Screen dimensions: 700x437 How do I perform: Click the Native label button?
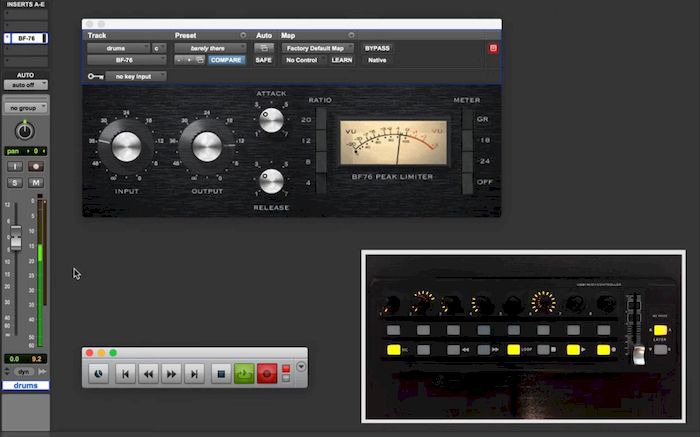click(377, 60)
